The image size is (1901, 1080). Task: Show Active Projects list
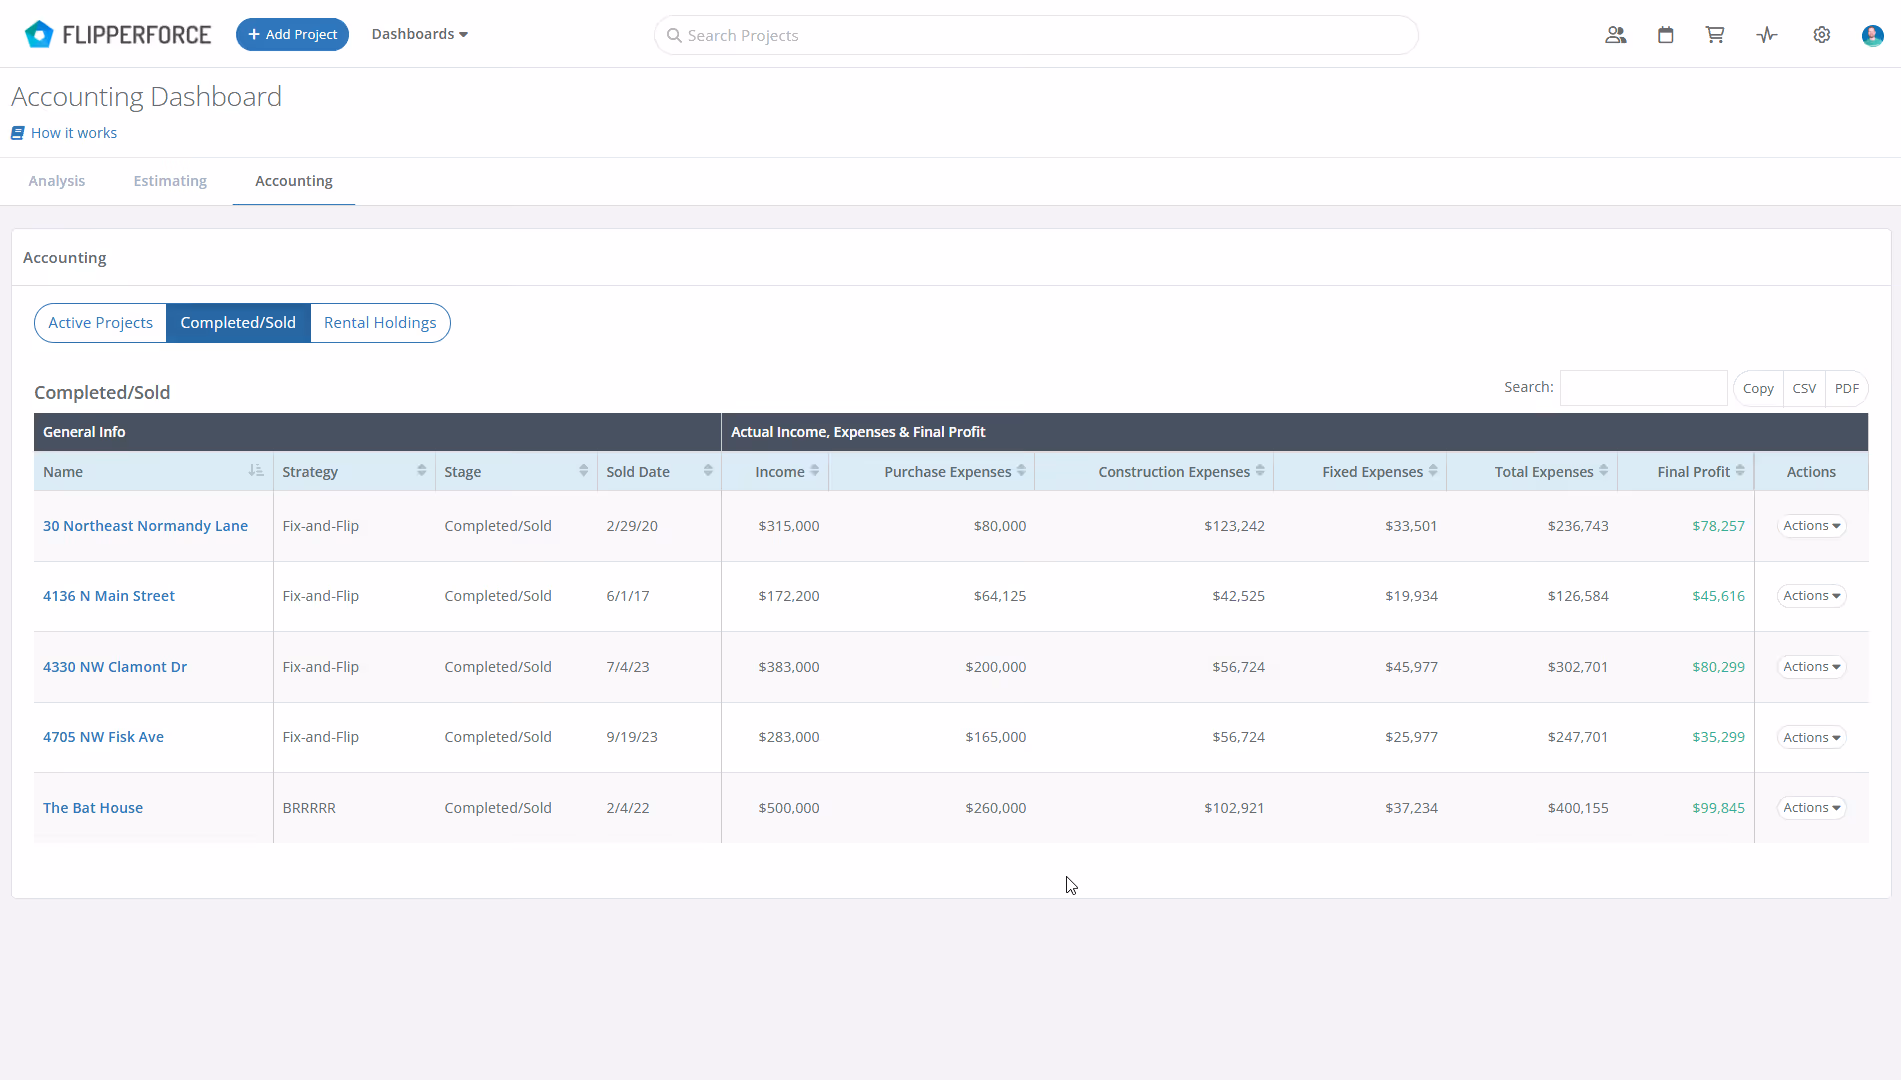click(100, 323)
